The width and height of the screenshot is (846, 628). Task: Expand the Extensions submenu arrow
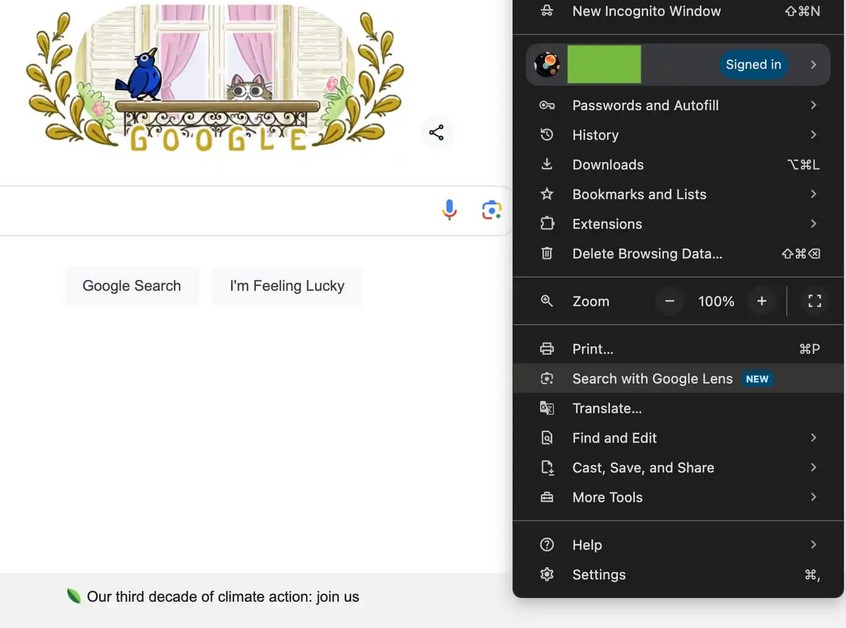coord(813,223)
